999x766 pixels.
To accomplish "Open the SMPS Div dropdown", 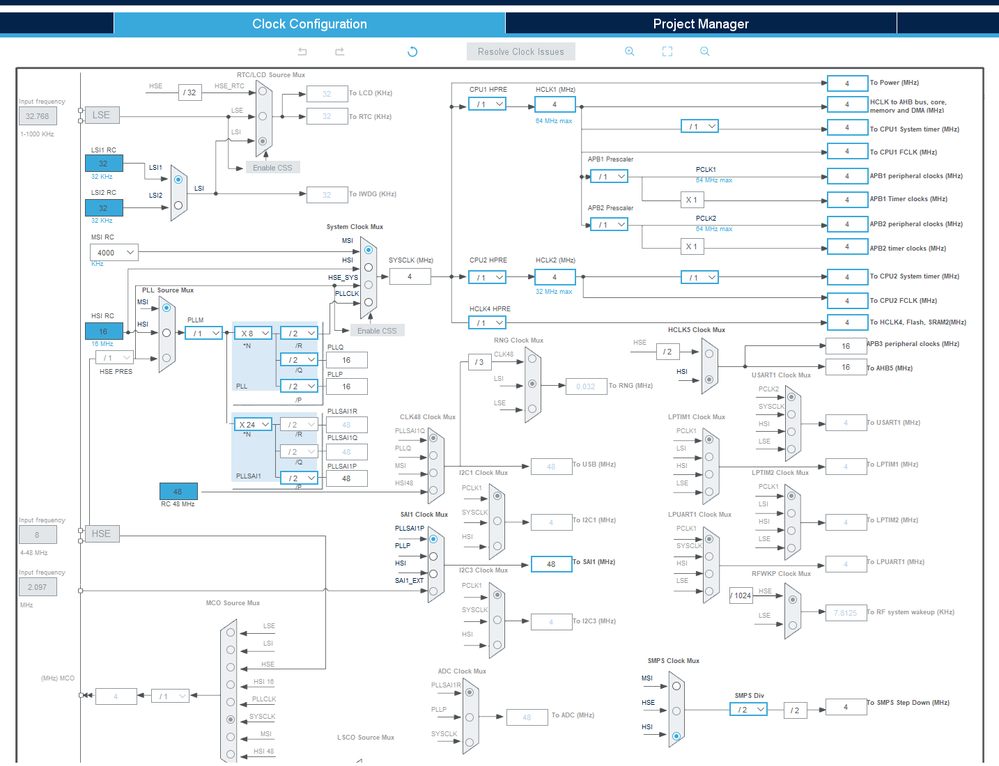I will click(749, 709).
